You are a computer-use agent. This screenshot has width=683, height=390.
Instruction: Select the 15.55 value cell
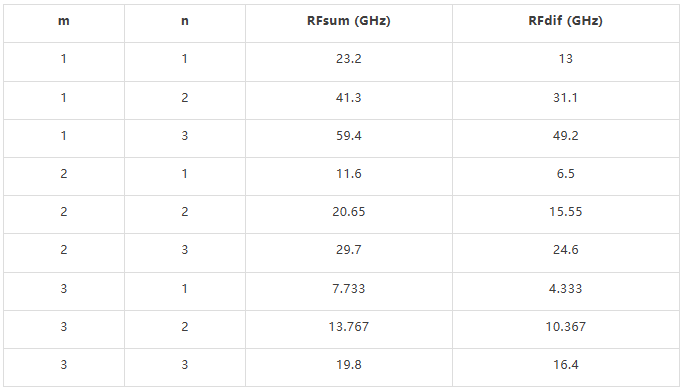pyautogui.click(x=565, y=211)
